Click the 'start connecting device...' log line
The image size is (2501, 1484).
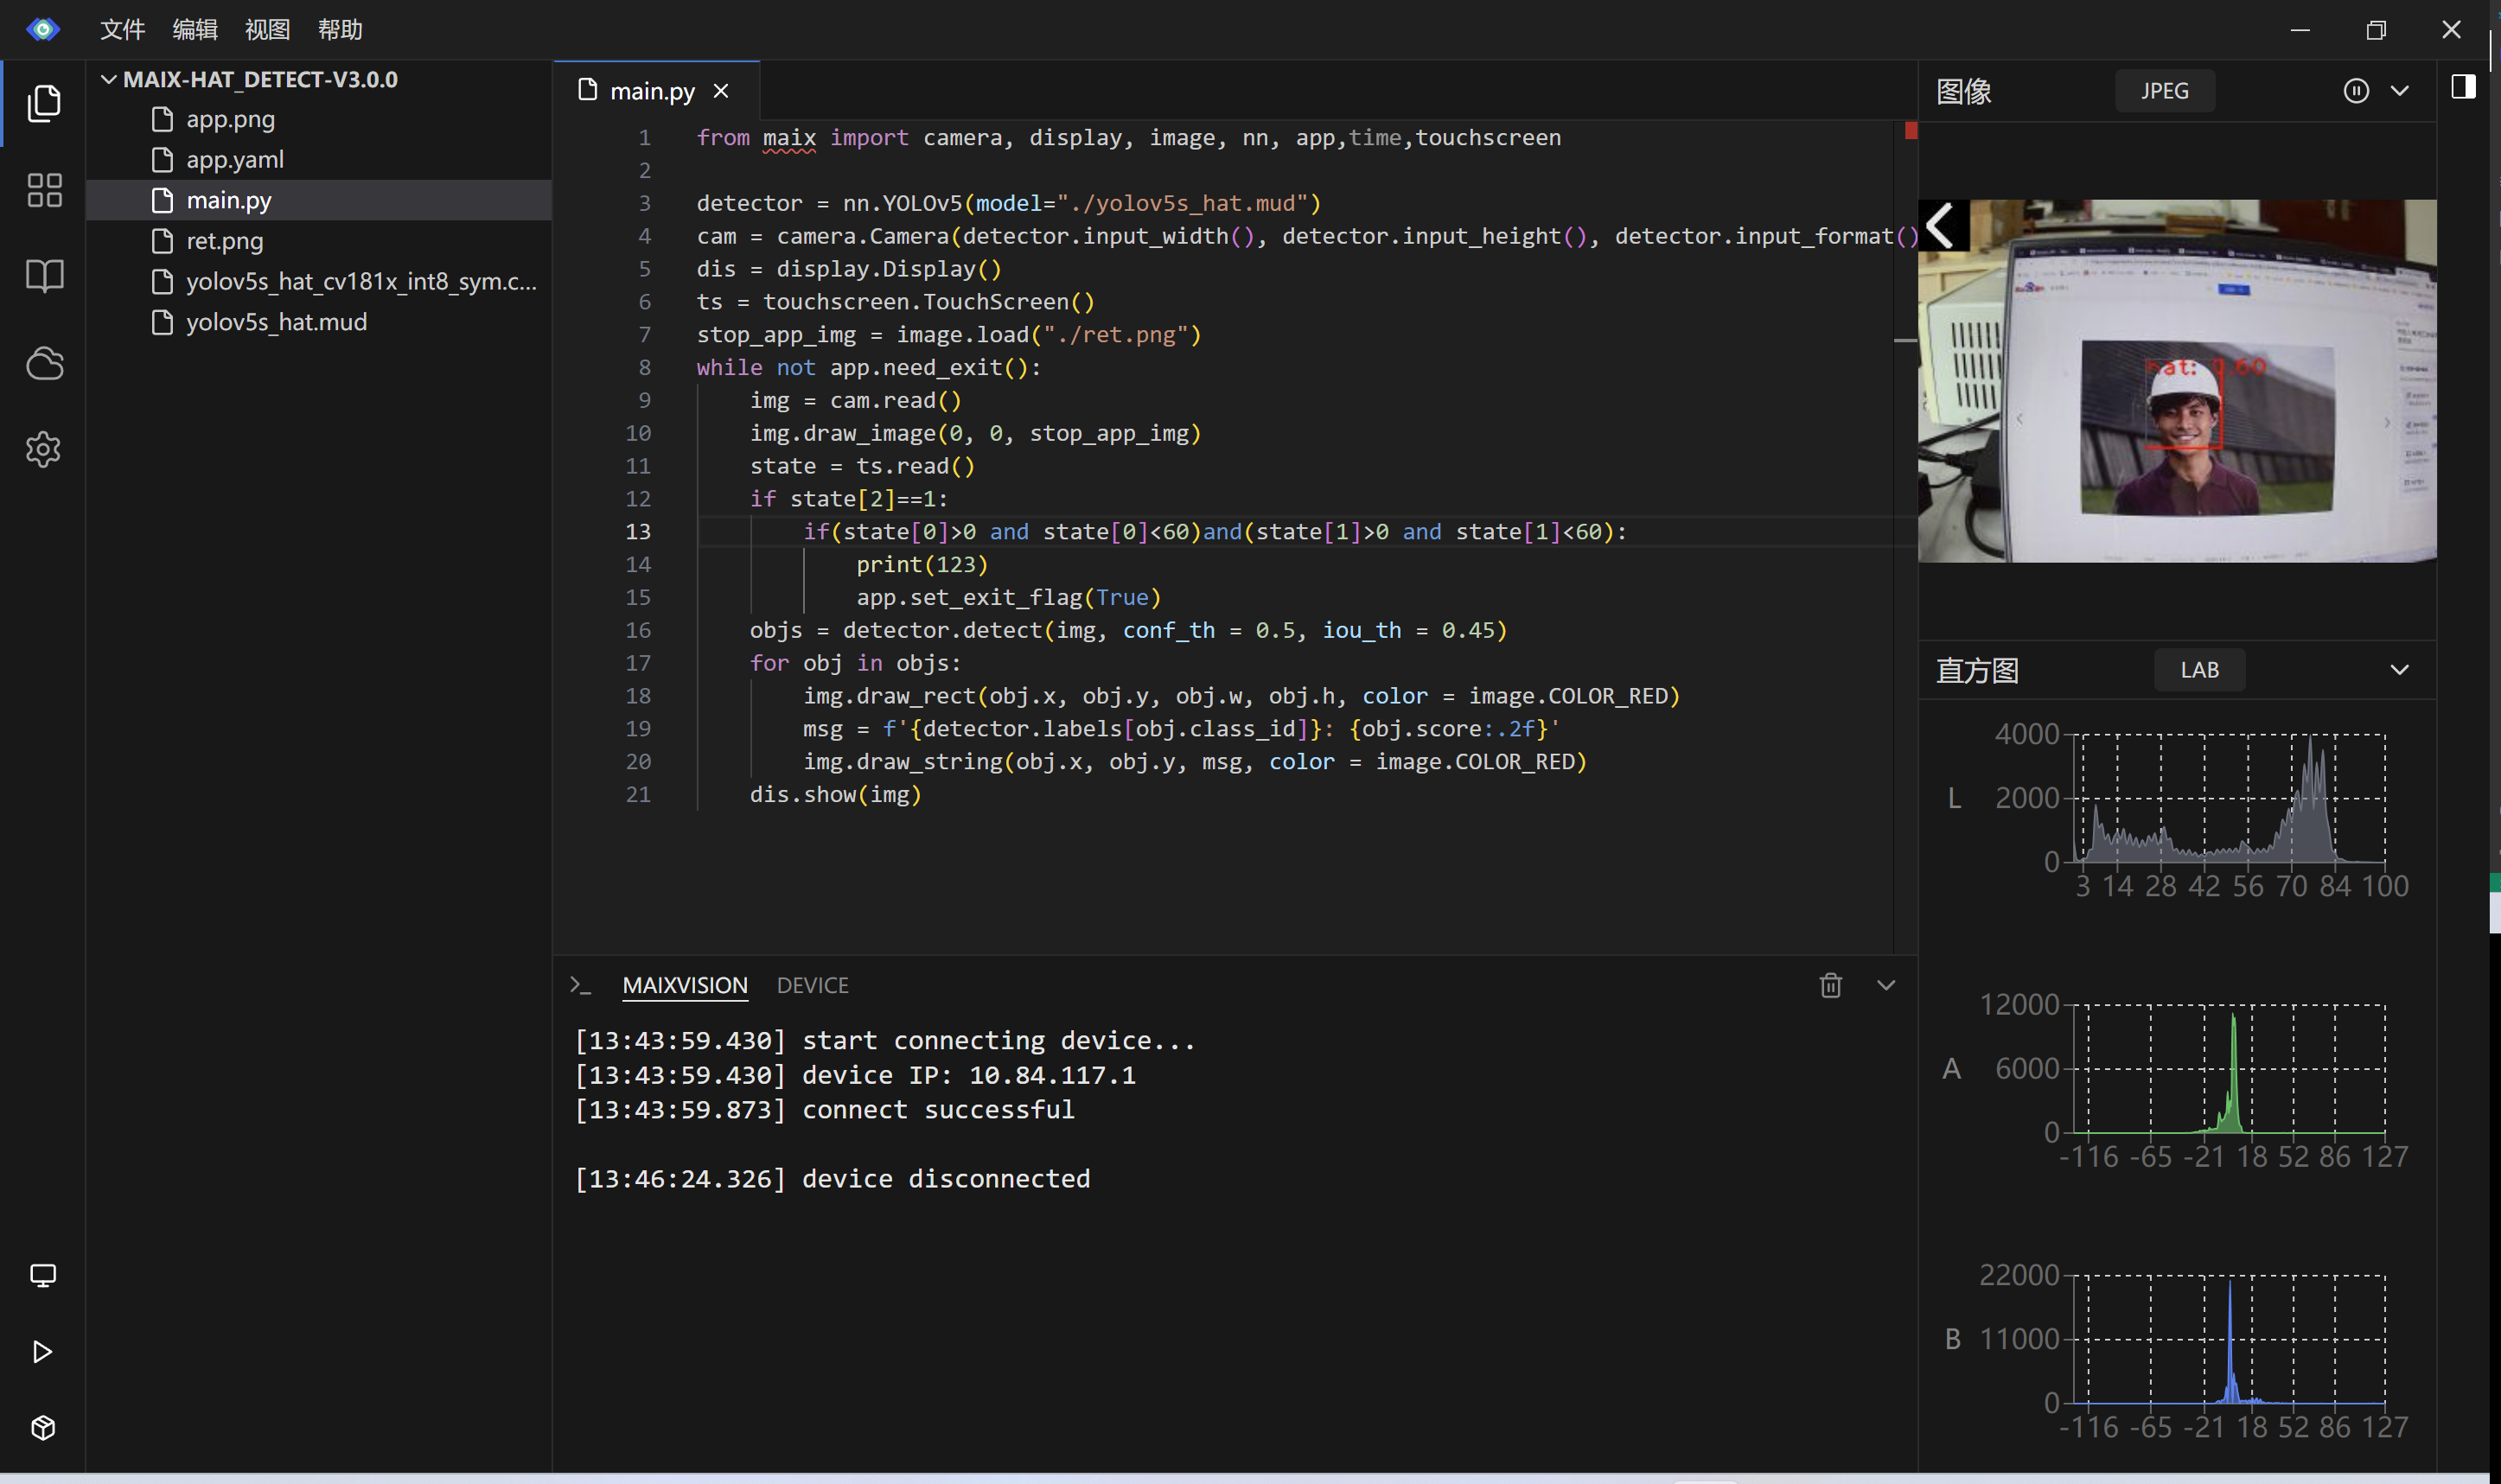tap(885, 1040)
